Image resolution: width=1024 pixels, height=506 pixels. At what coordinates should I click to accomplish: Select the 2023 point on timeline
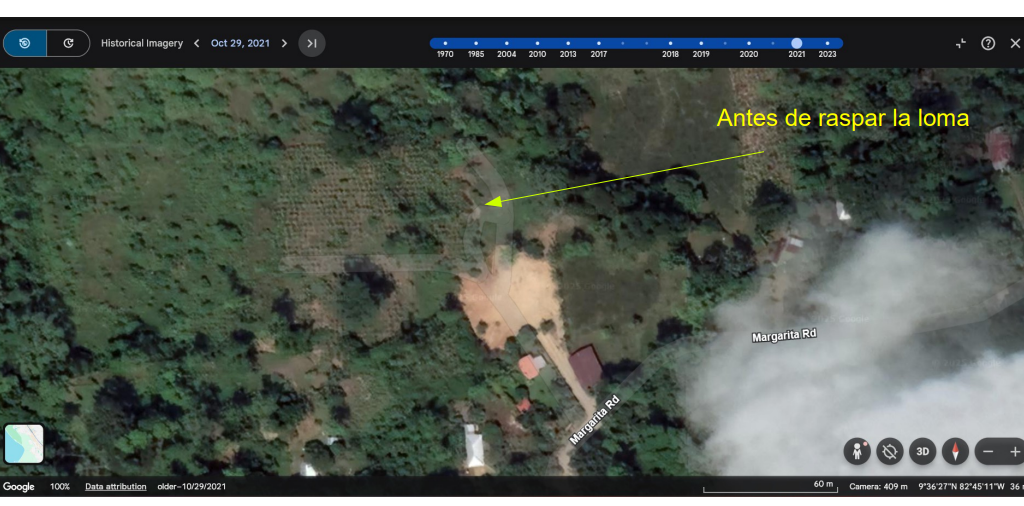[827, 43]
